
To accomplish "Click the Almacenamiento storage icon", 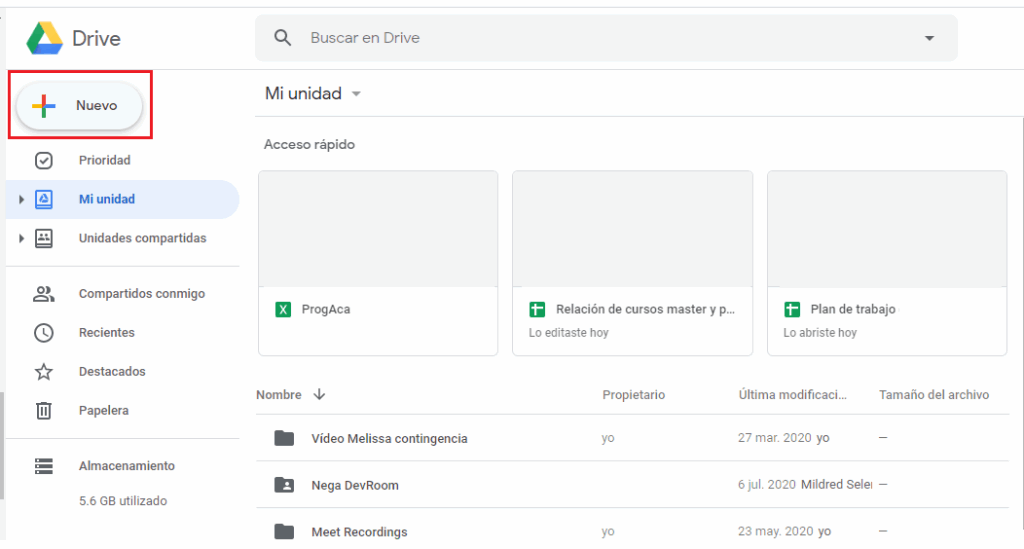I will point(44,466).
